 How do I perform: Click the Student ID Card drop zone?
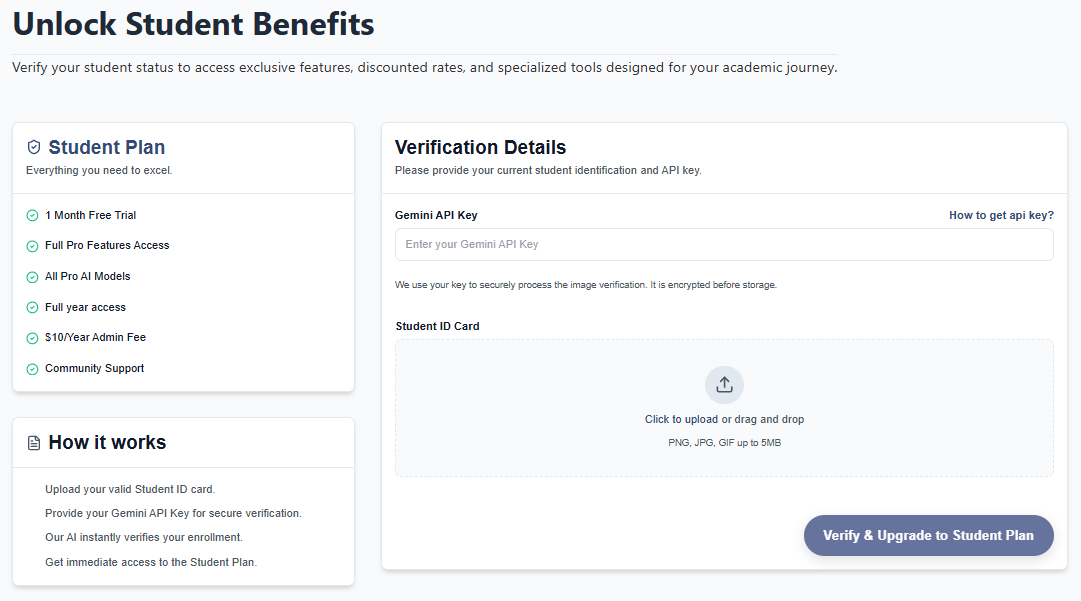point(724,460)
